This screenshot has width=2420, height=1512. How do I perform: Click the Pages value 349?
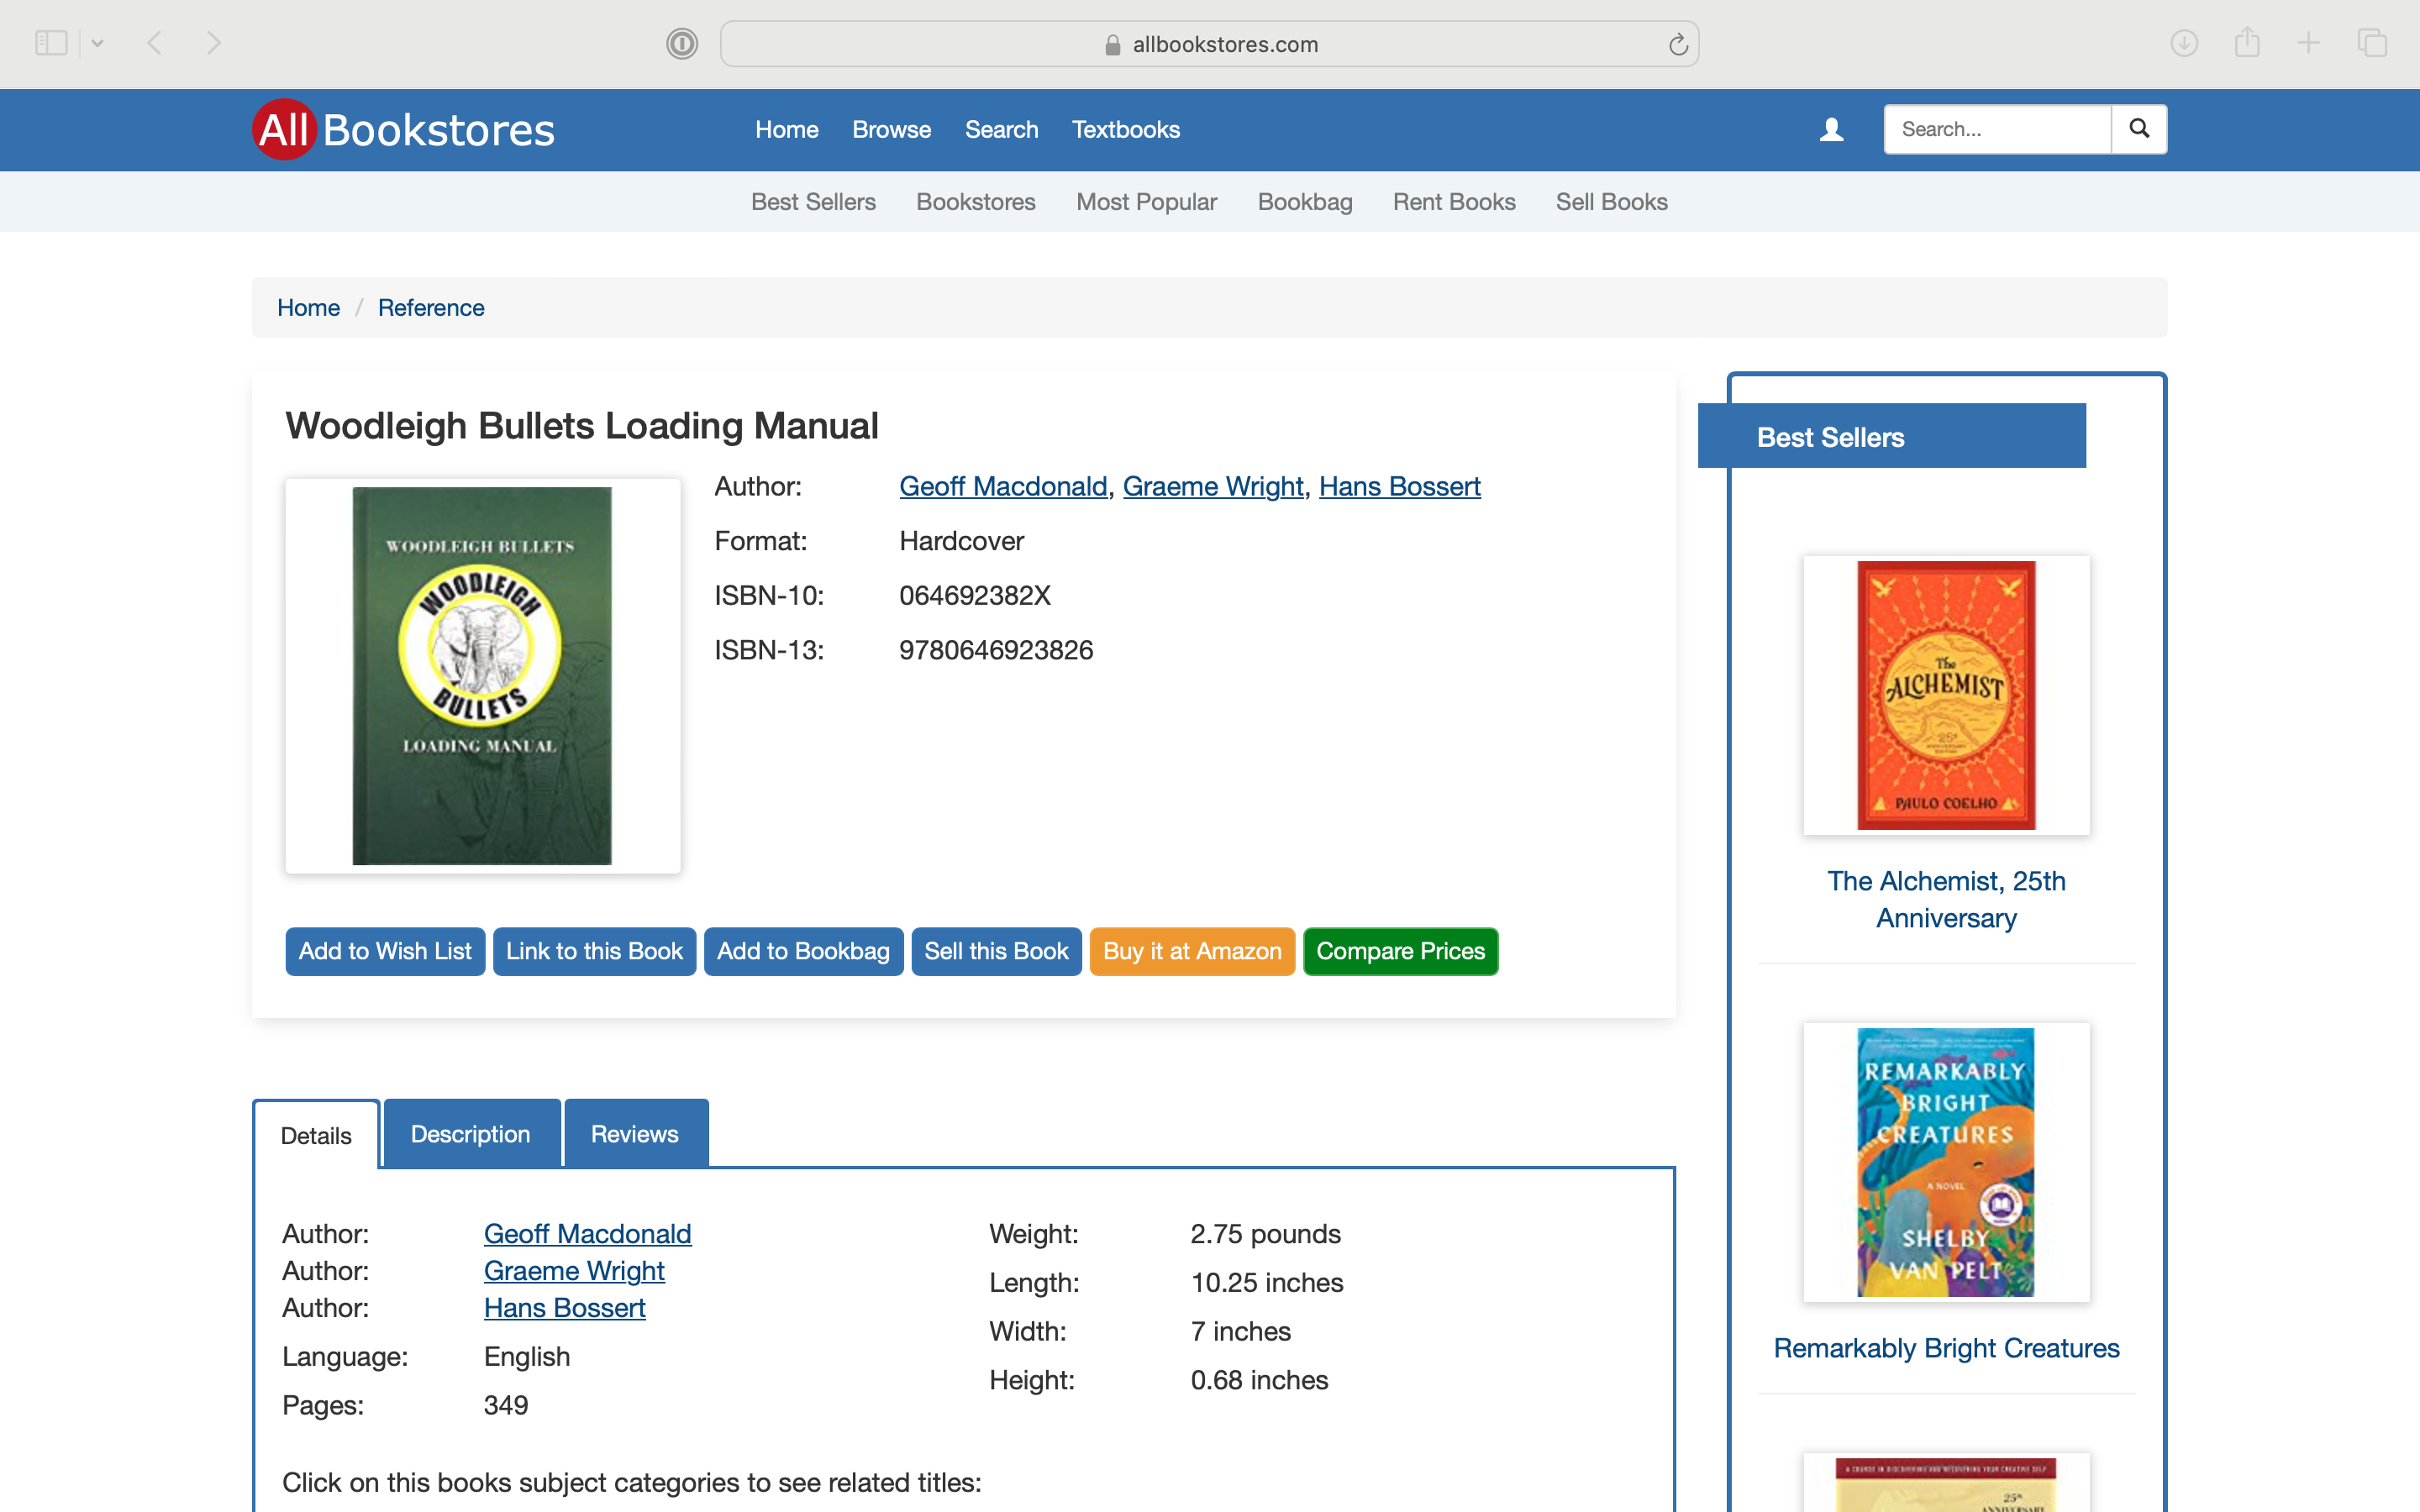pyautogui.click(x=506, y=1405)
